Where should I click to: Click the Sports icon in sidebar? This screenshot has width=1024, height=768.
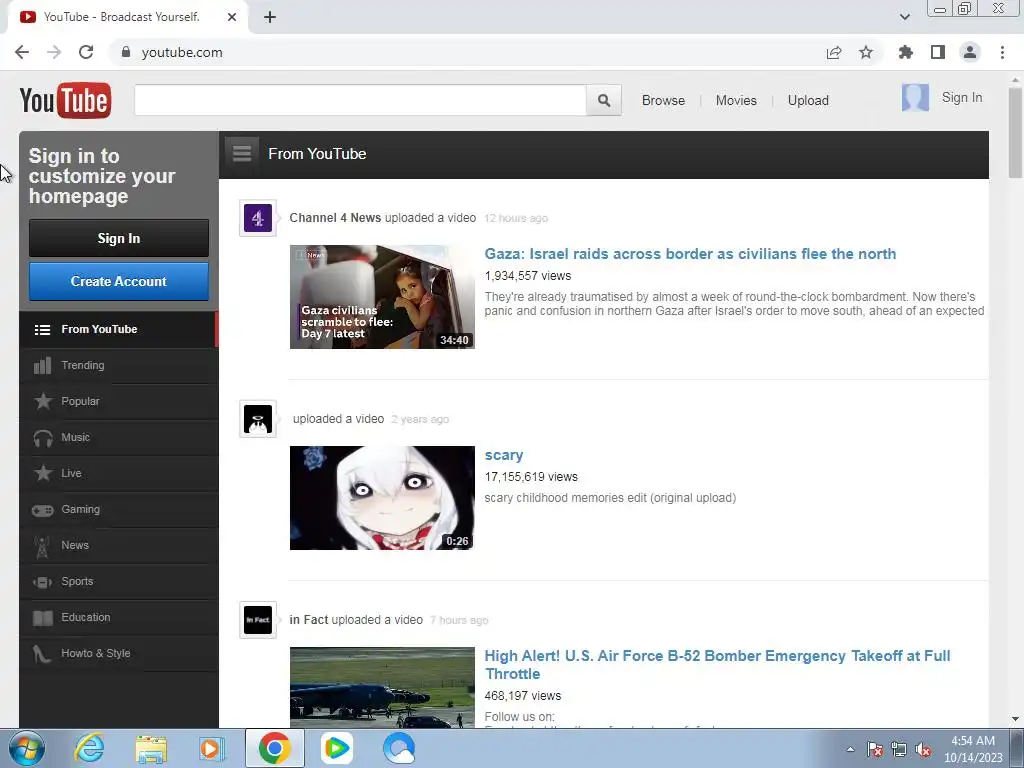pos(42,581)
